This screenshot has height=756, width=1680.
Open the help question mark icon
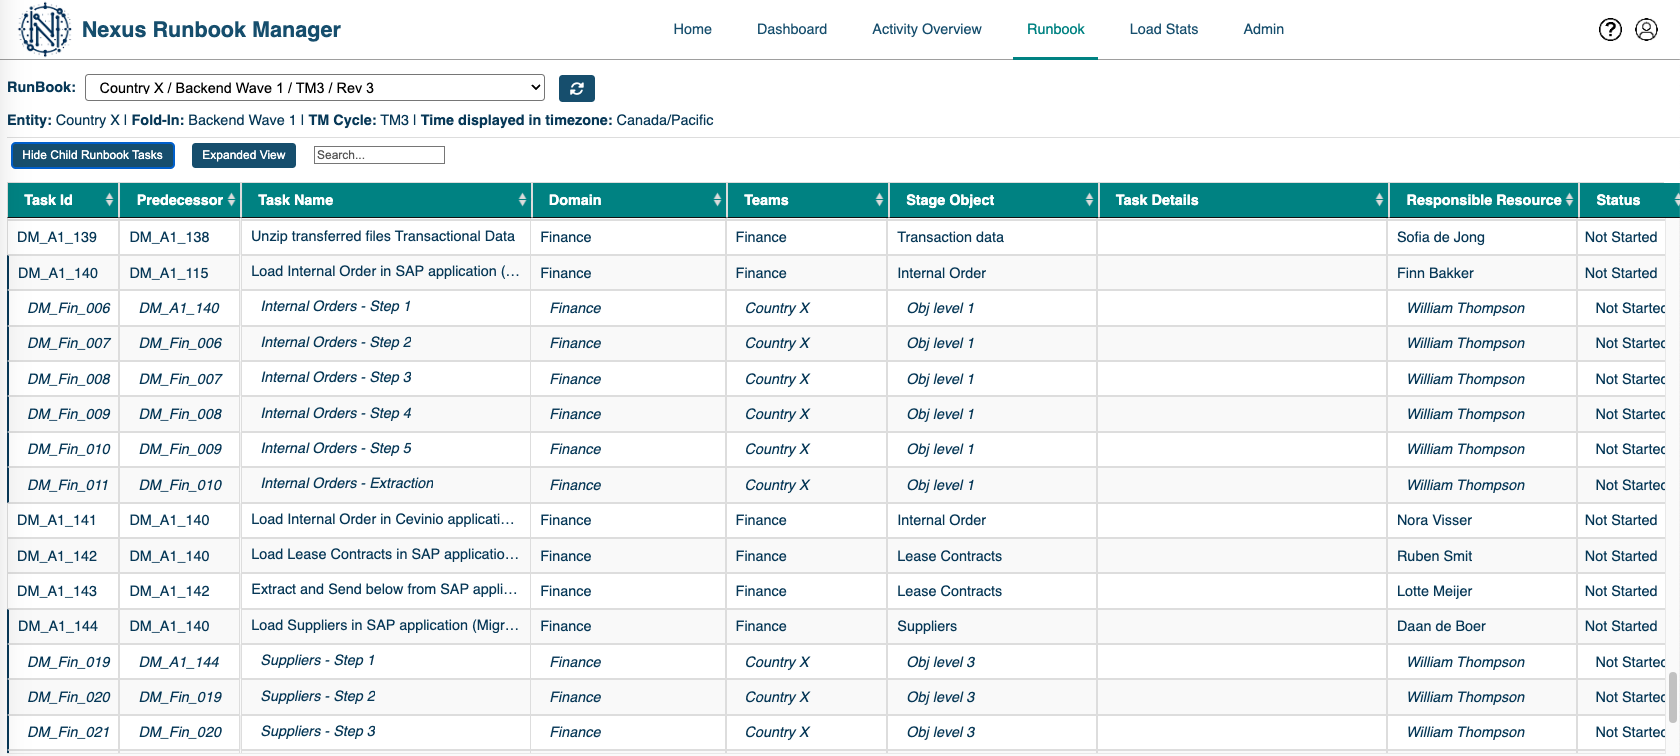[1610, 30]
